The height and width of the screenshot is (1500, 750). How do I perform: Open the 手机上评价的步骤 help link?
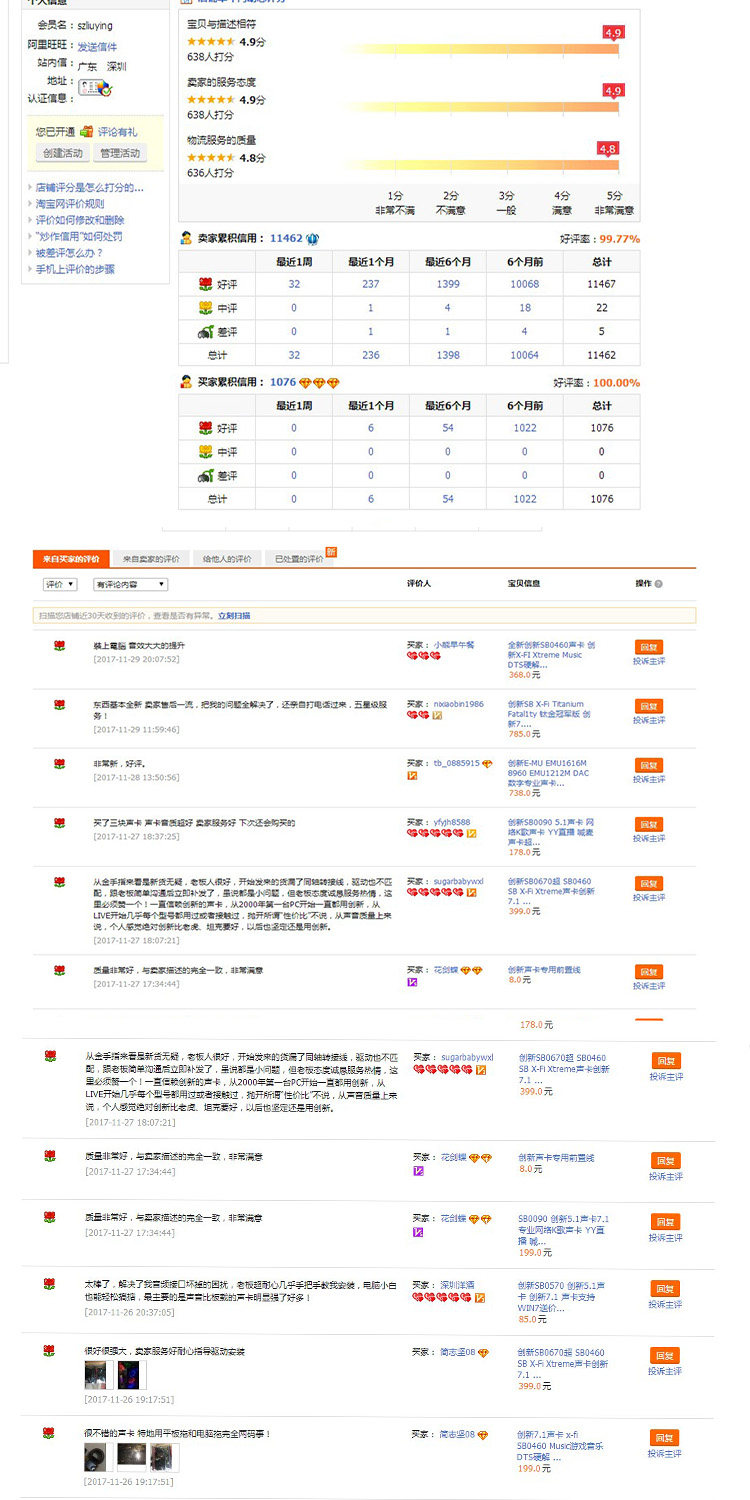coord(75,269)
